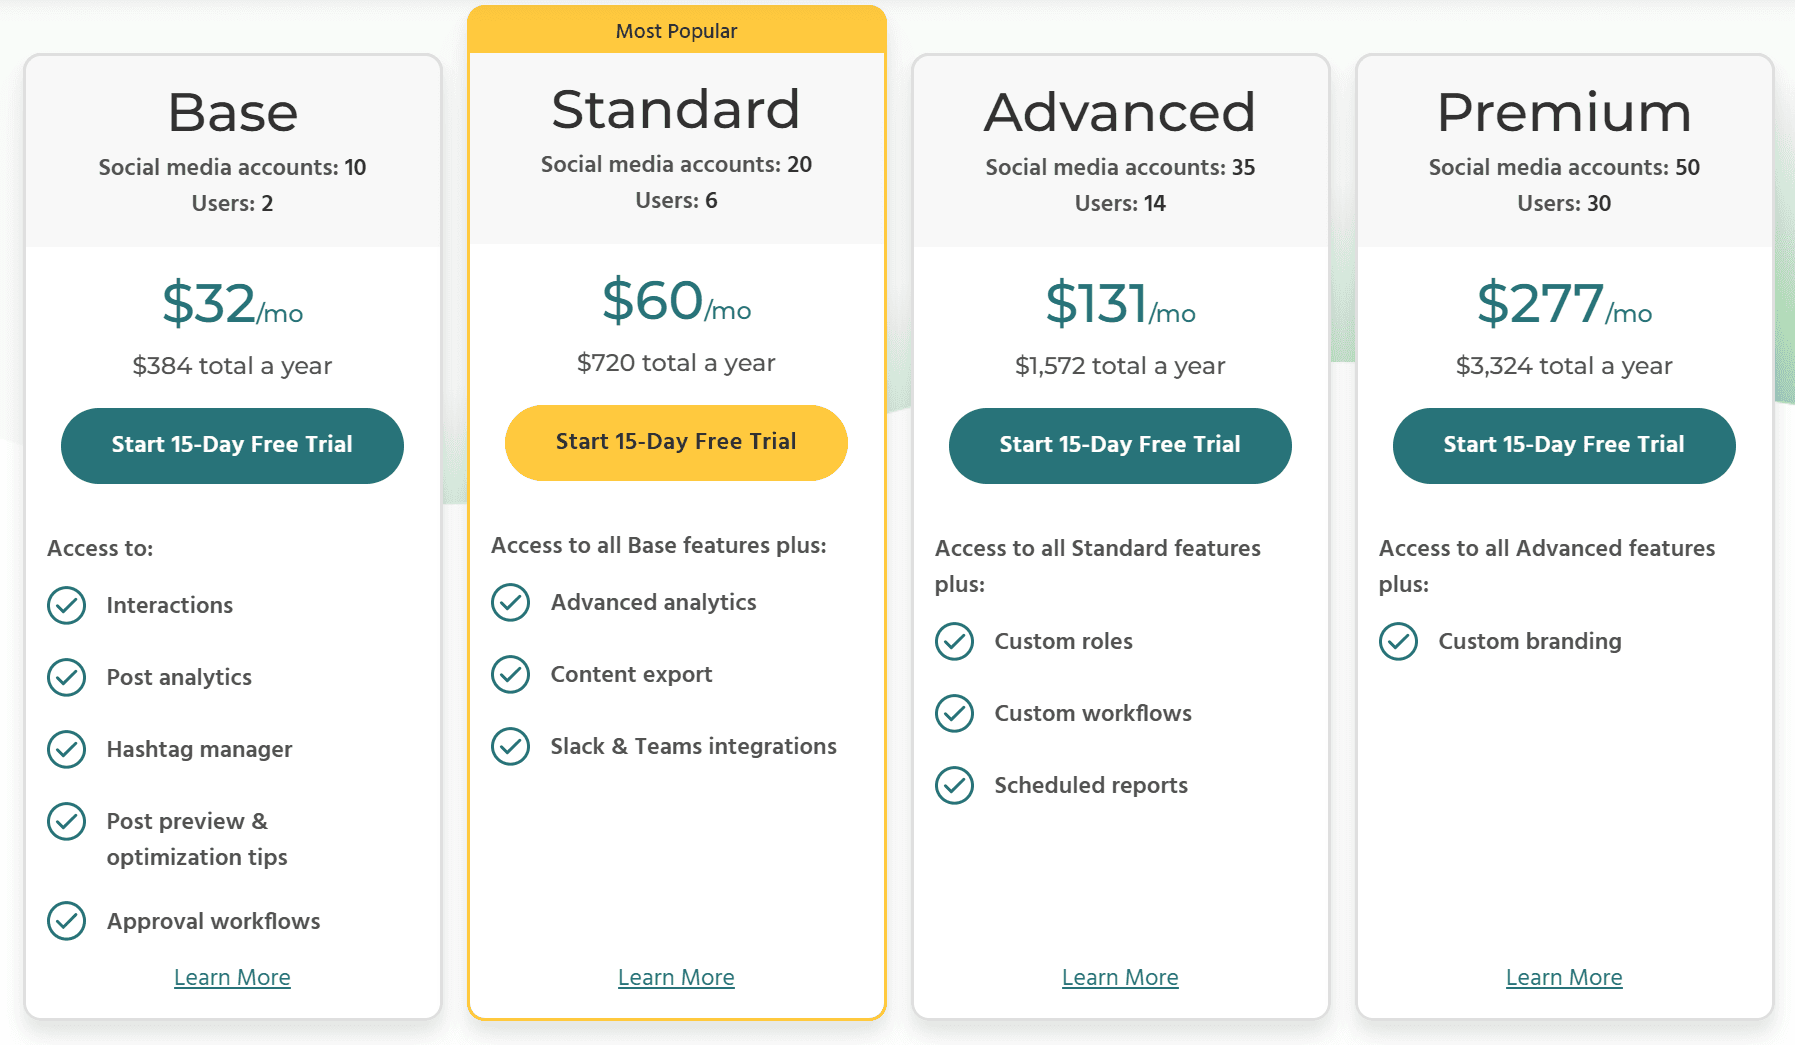Open Learn More under Premium plan
Image resolution: width=1795 pixels, height=1045 pixels.
click(1564, 977)
